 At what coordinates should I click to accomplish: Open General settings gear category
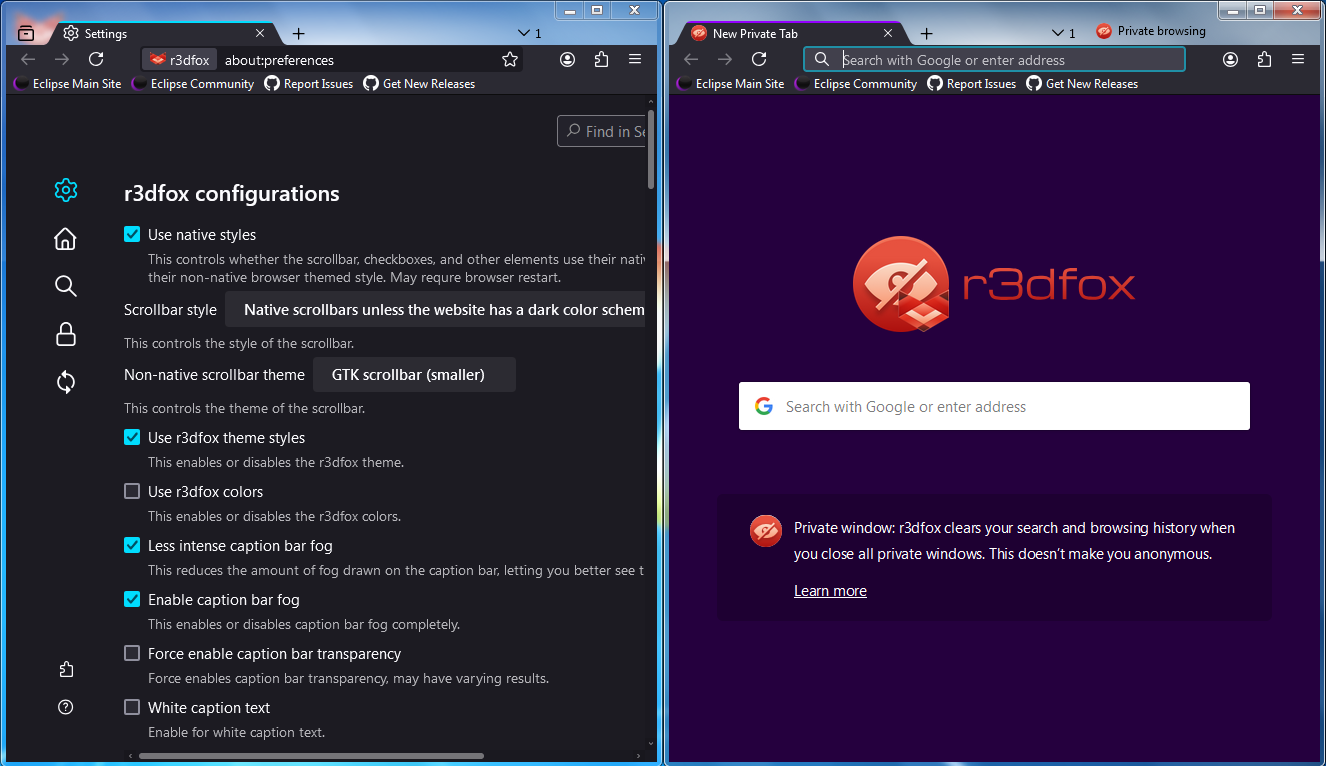click(x=66, y=190)
